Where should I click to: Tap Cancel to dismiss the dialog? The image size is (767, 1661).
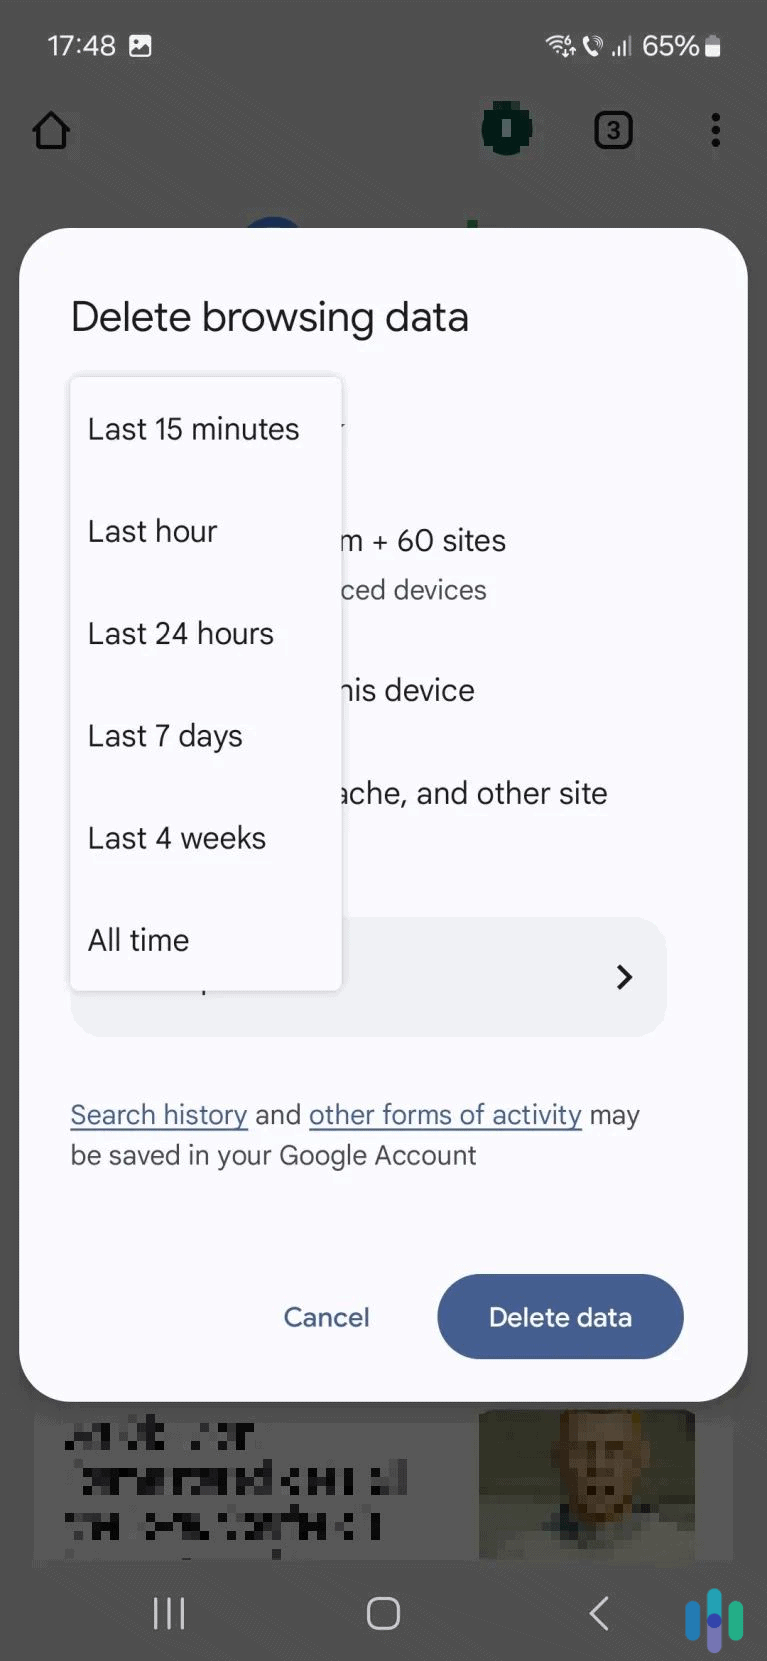[326, 1317]
